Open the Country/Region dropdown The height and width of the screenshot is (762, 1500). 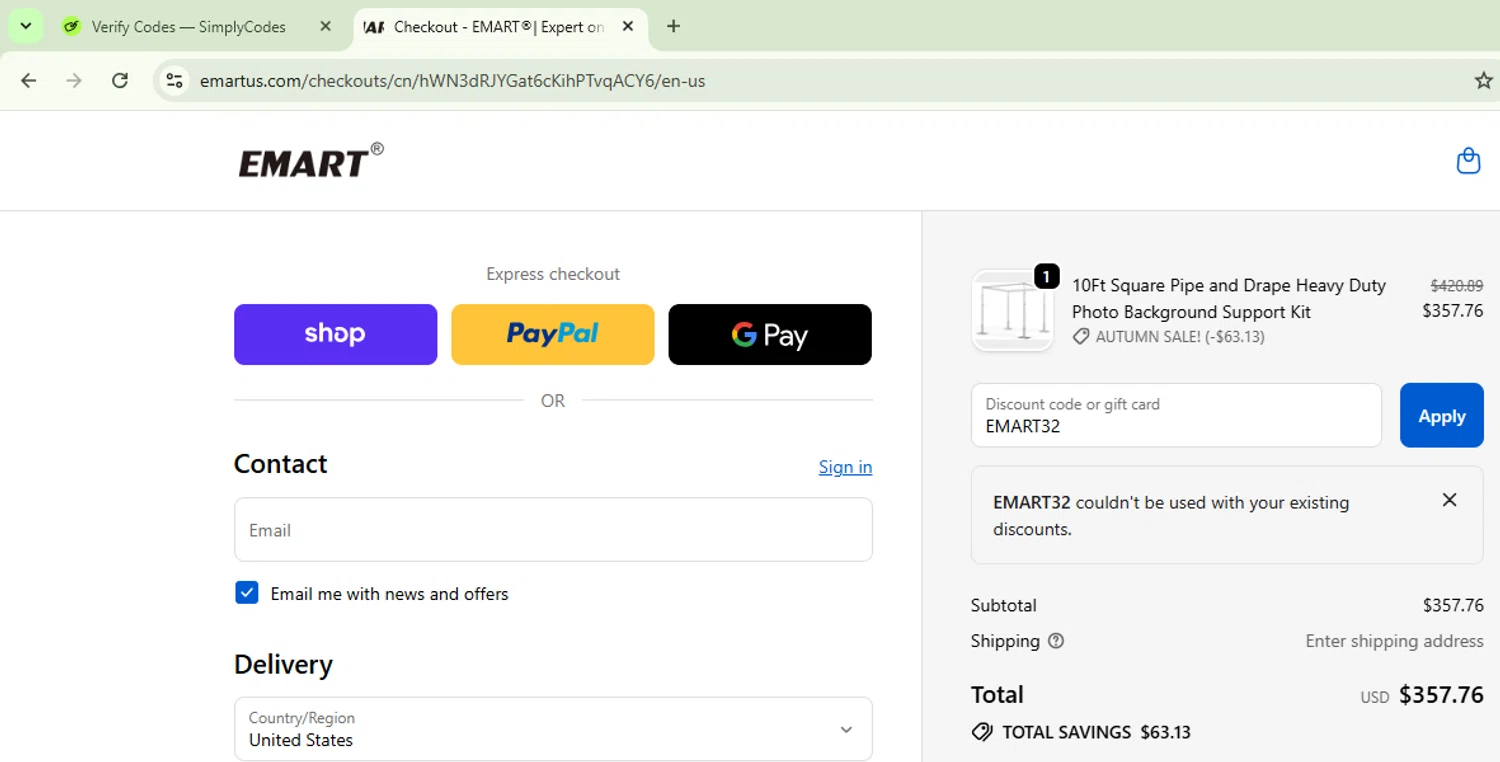[553, 729]
